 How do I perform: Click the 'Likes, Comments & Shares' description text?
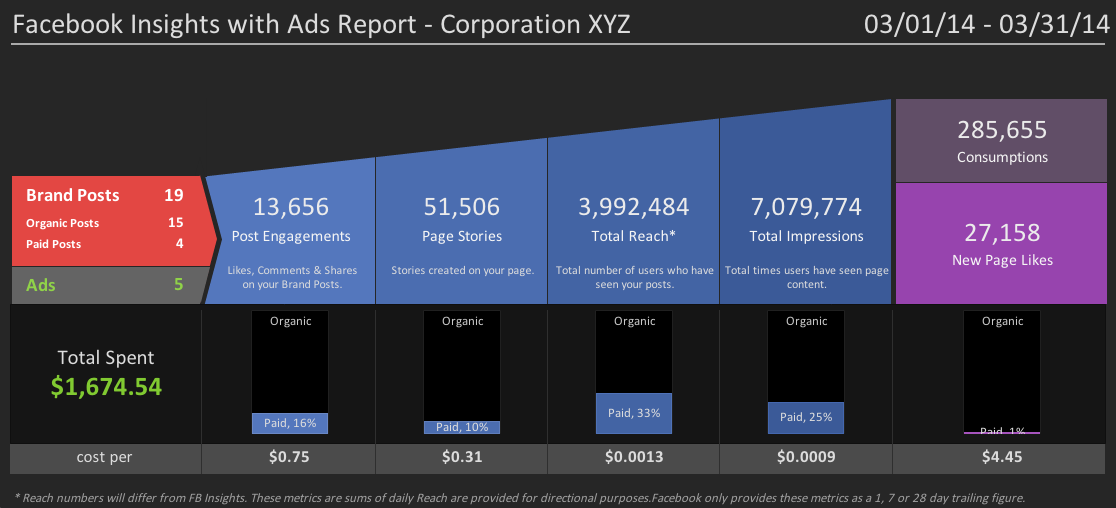(293, 277)
